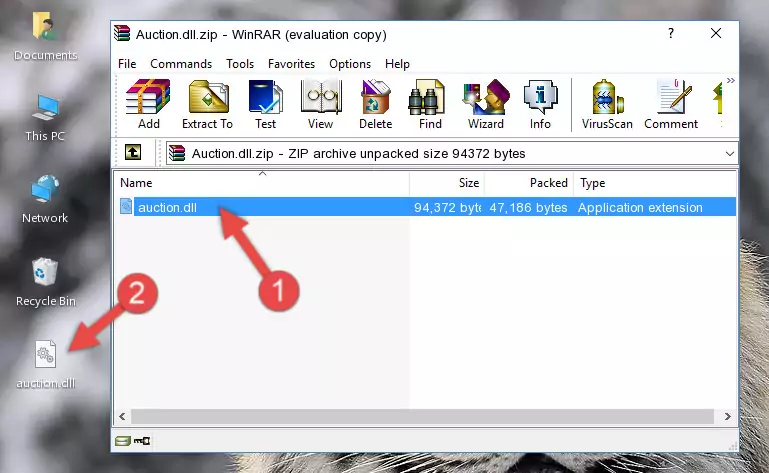The height and width of the screenshot is (473, 769).
Task: Open the Help menu
Action: point(397,64)
